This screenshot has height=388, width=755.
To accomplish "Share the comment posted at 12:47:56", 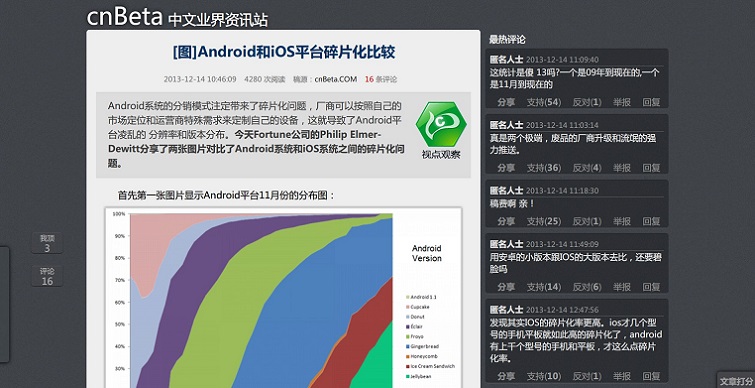I will tap(506, 376).
